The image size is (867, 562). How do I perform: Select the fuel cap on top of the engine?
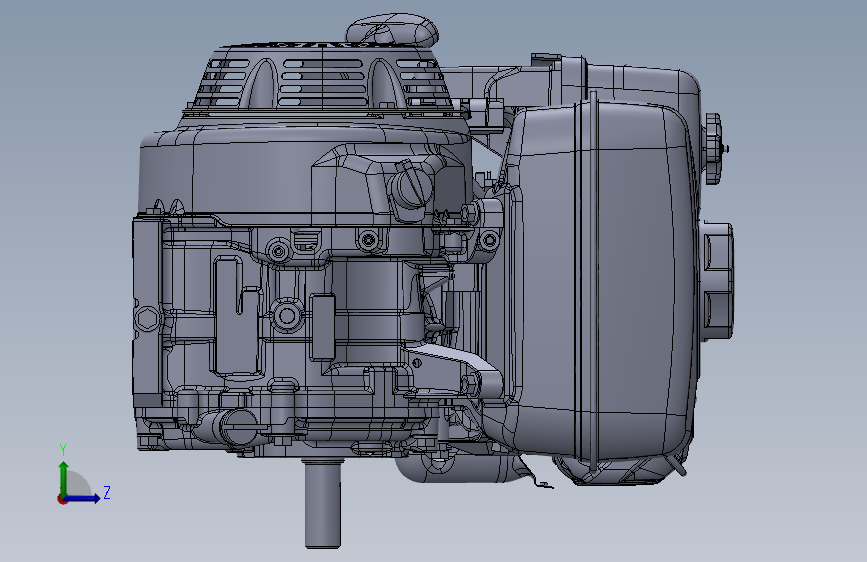393,30
